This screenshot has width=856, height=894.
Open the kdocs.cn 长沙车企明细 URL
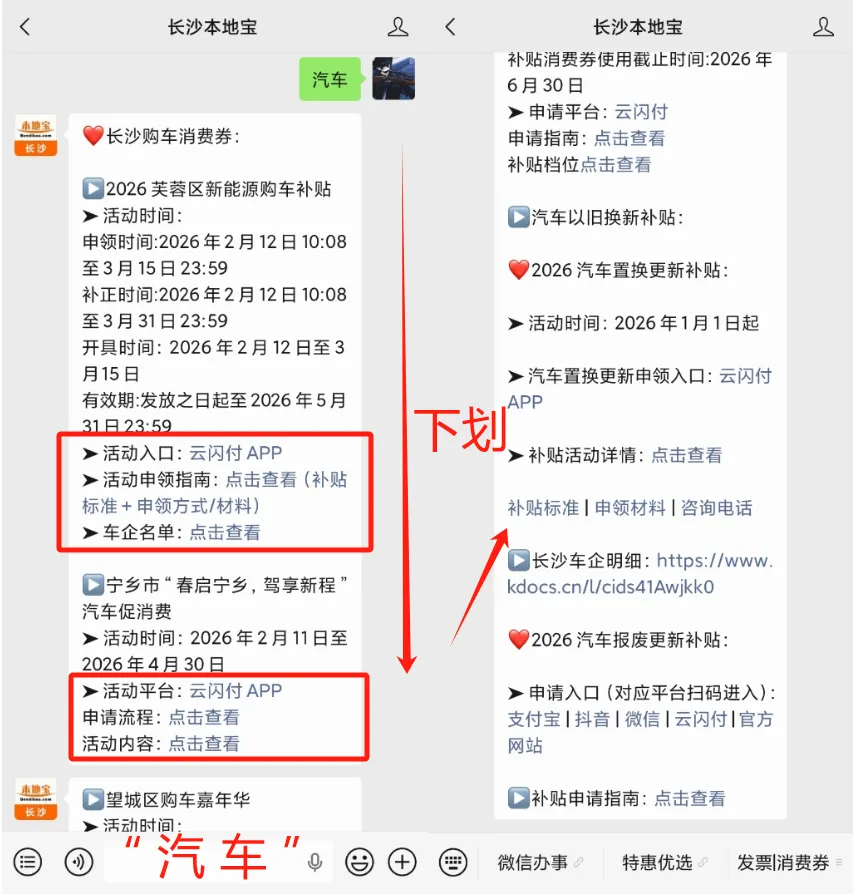640,574
